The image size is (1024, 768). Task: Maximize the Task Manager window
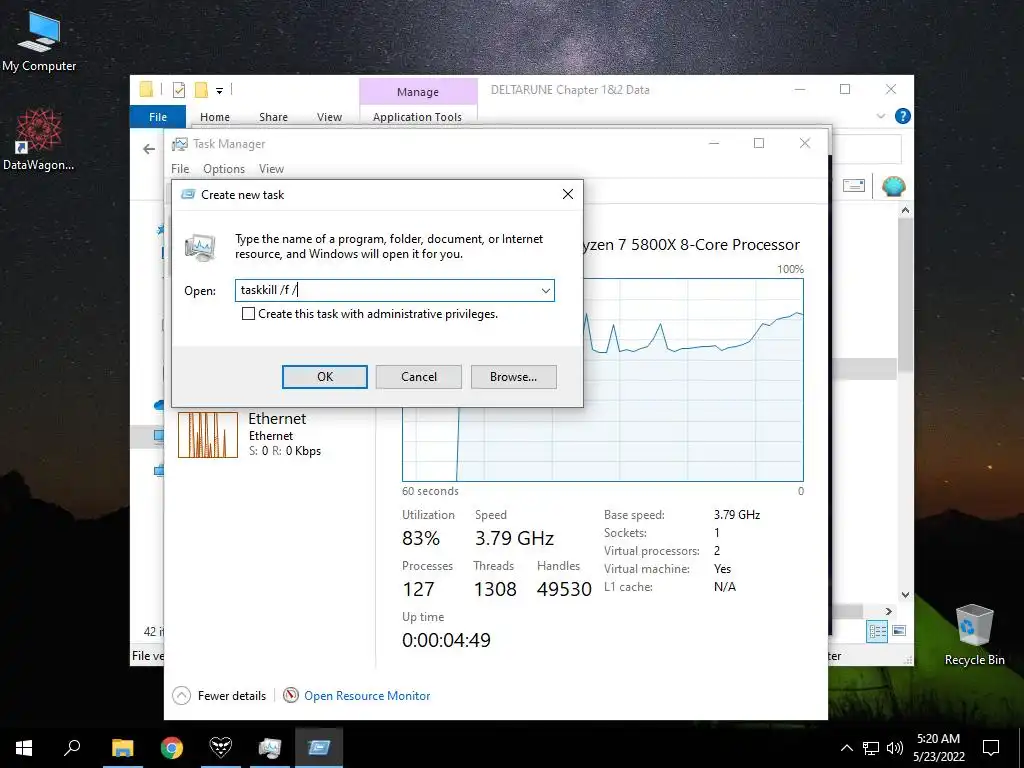(x=759, y=143)
